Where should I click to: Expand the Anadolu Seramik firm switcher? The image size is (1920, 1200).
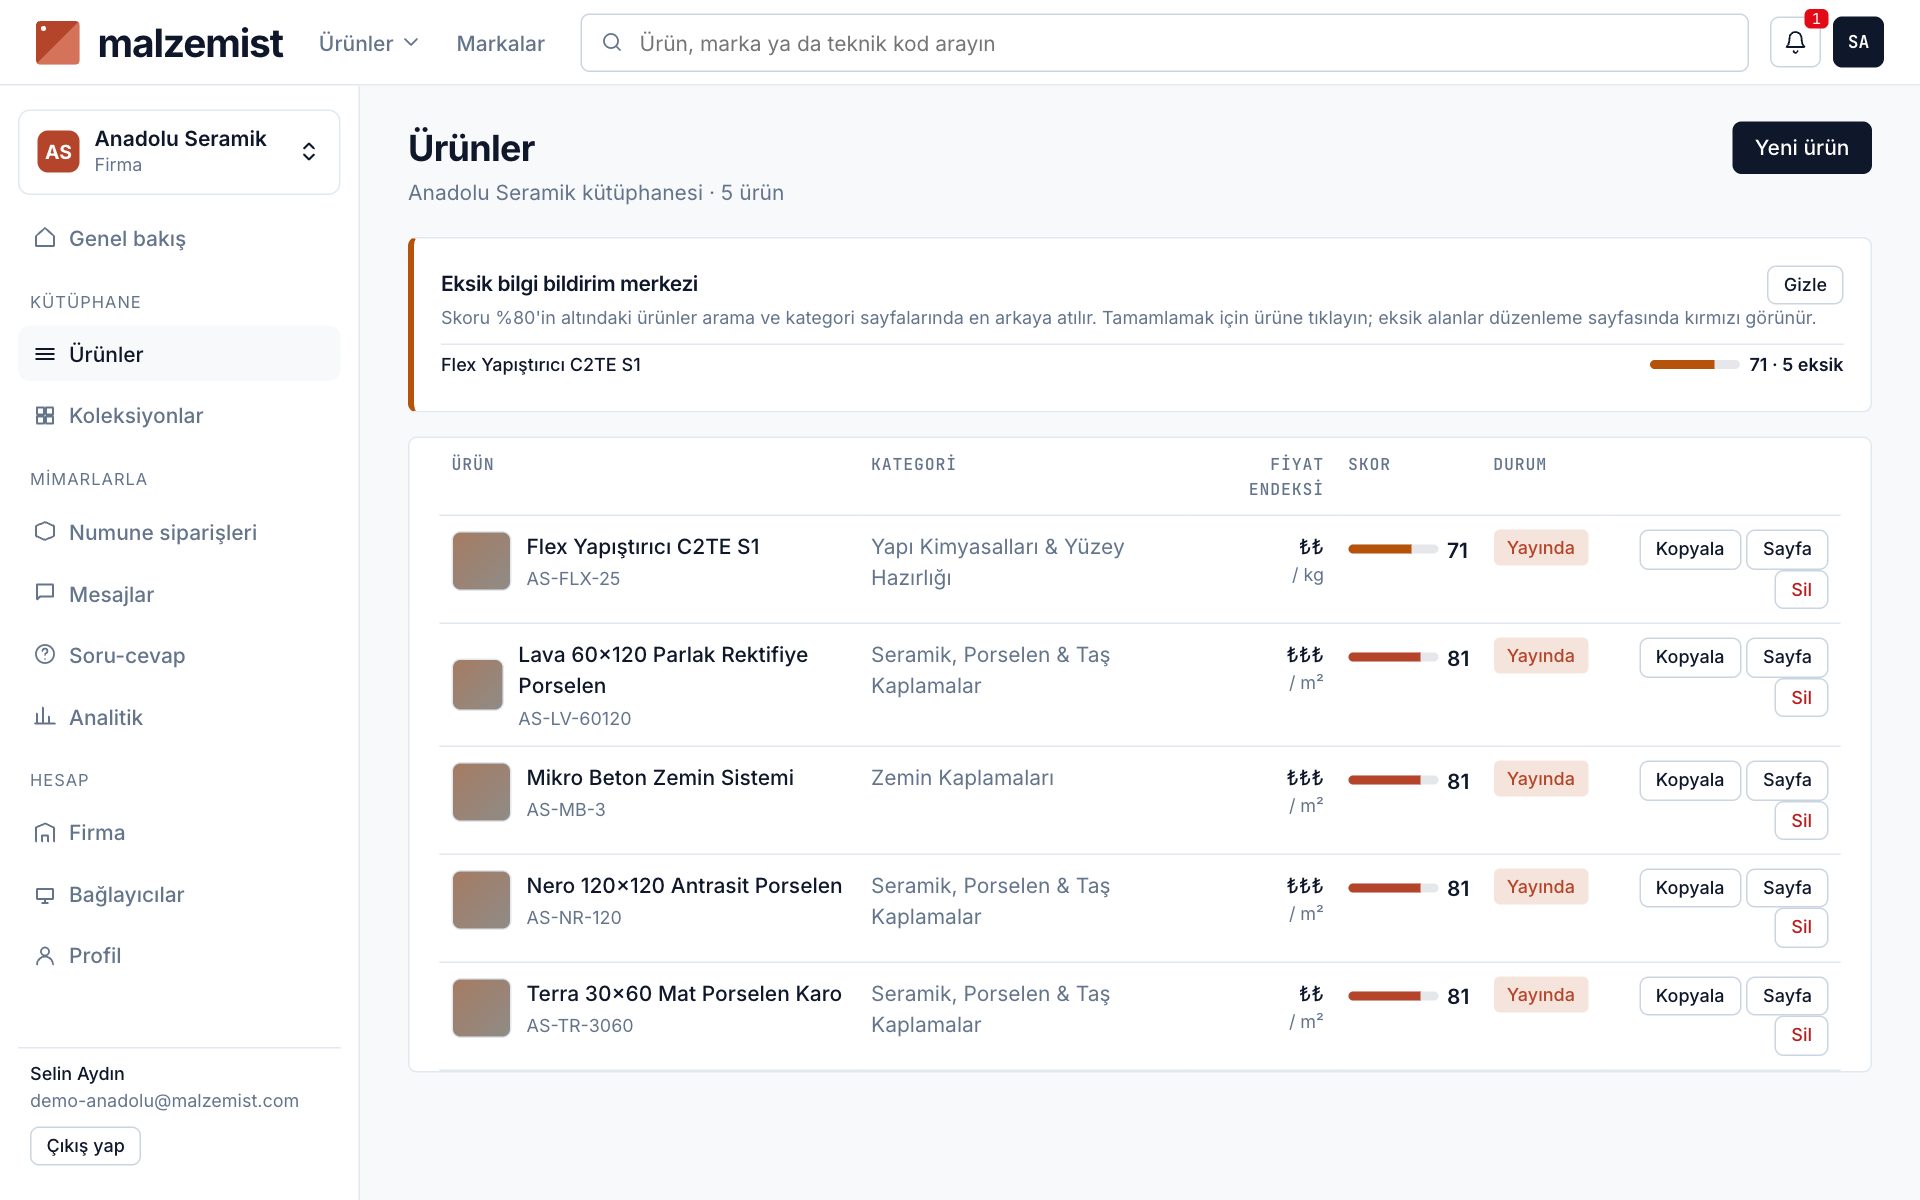point(179,152)
